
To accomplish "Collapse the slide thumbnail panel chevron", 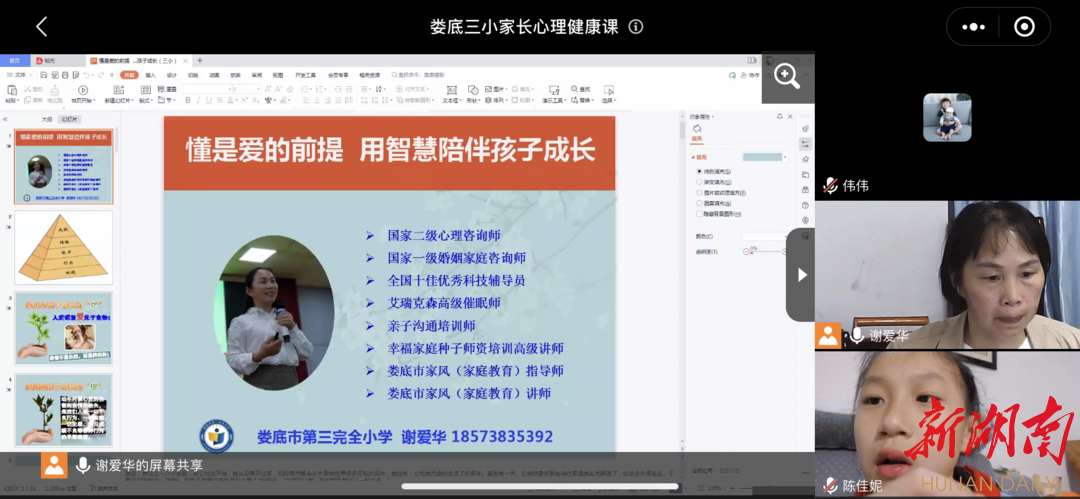I will [5, 119].
